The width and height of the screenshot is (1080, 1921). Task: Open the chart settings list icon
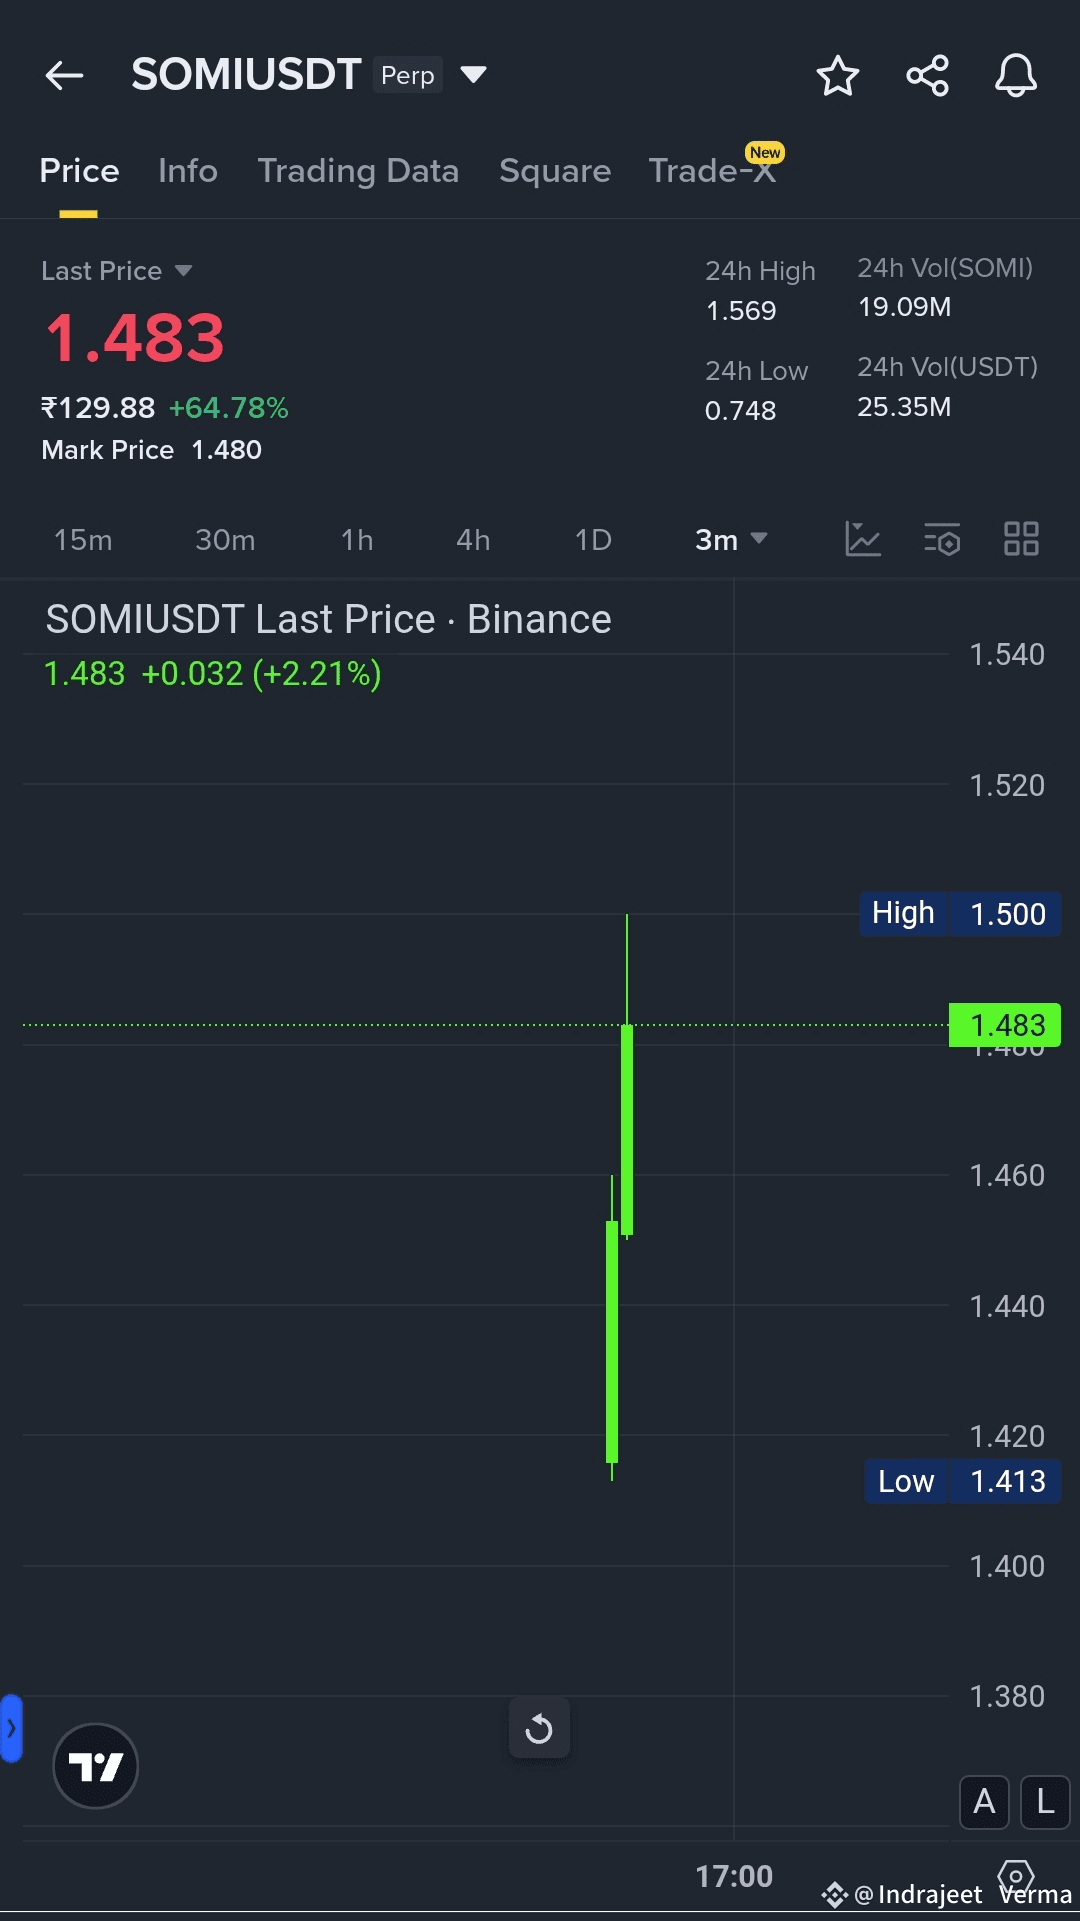coord(941,539)
